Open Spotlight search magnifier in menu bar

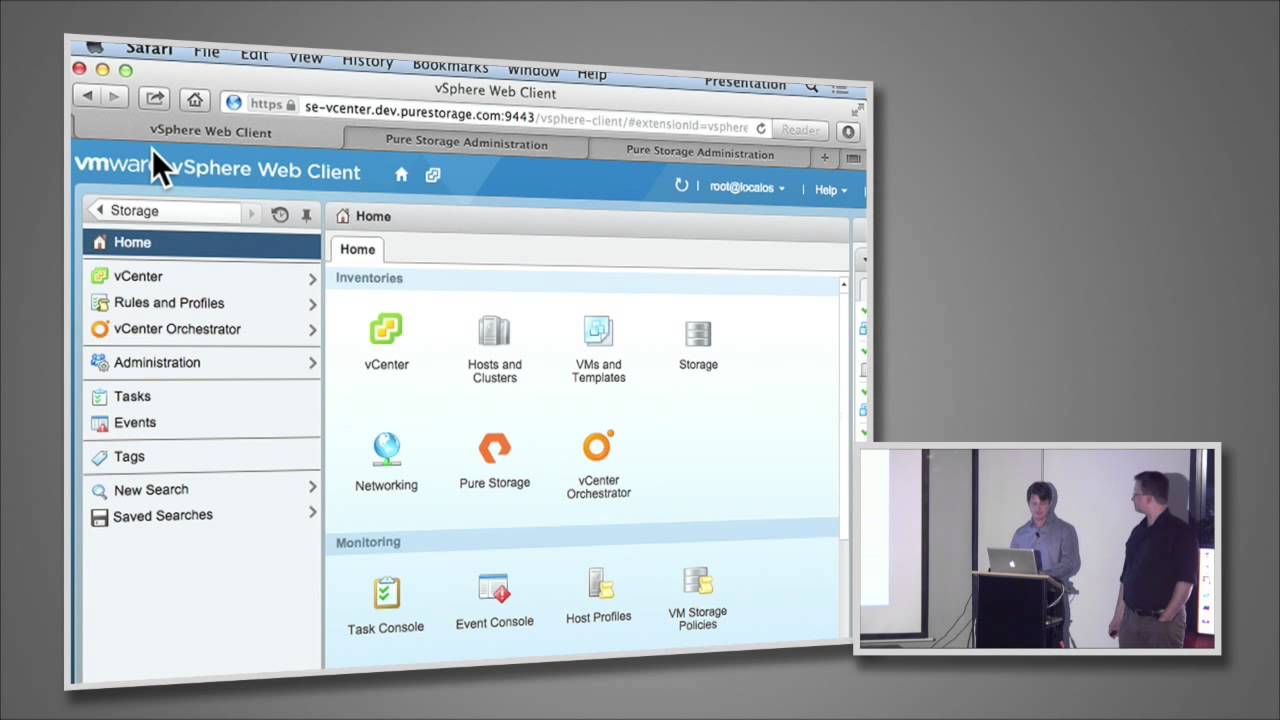click(x=812, y=88)
